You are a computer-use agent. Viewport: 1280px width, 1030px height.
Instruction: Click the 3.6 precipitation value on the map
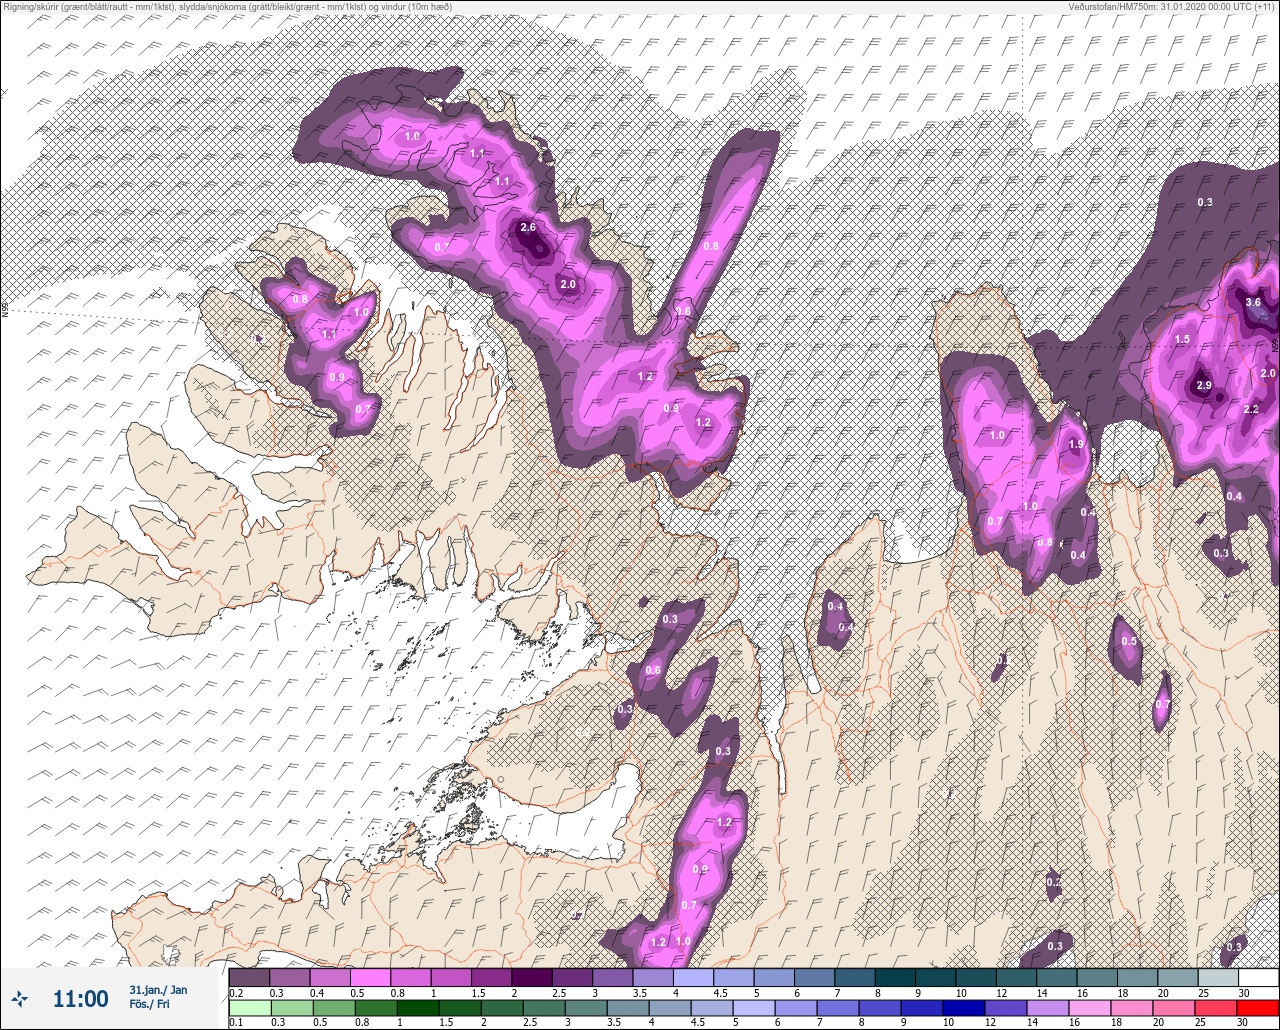[x=1253, y=303]
